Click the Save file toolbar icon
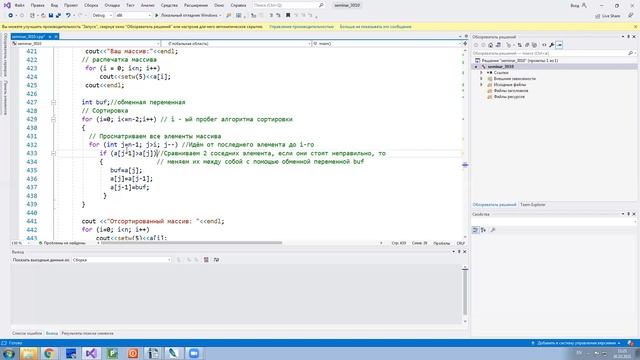The width and height of the screenshot is (640, 360). [x=51, y=16]
